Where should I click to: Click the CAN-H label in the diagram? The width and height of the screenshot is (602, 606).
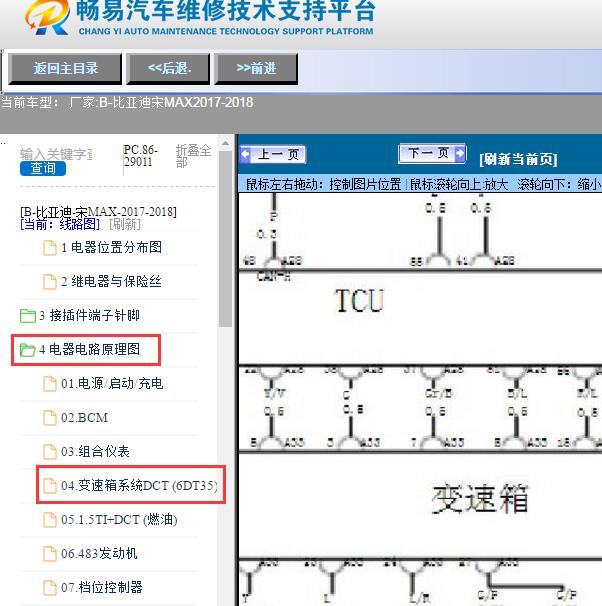click(x=274, y=276)
